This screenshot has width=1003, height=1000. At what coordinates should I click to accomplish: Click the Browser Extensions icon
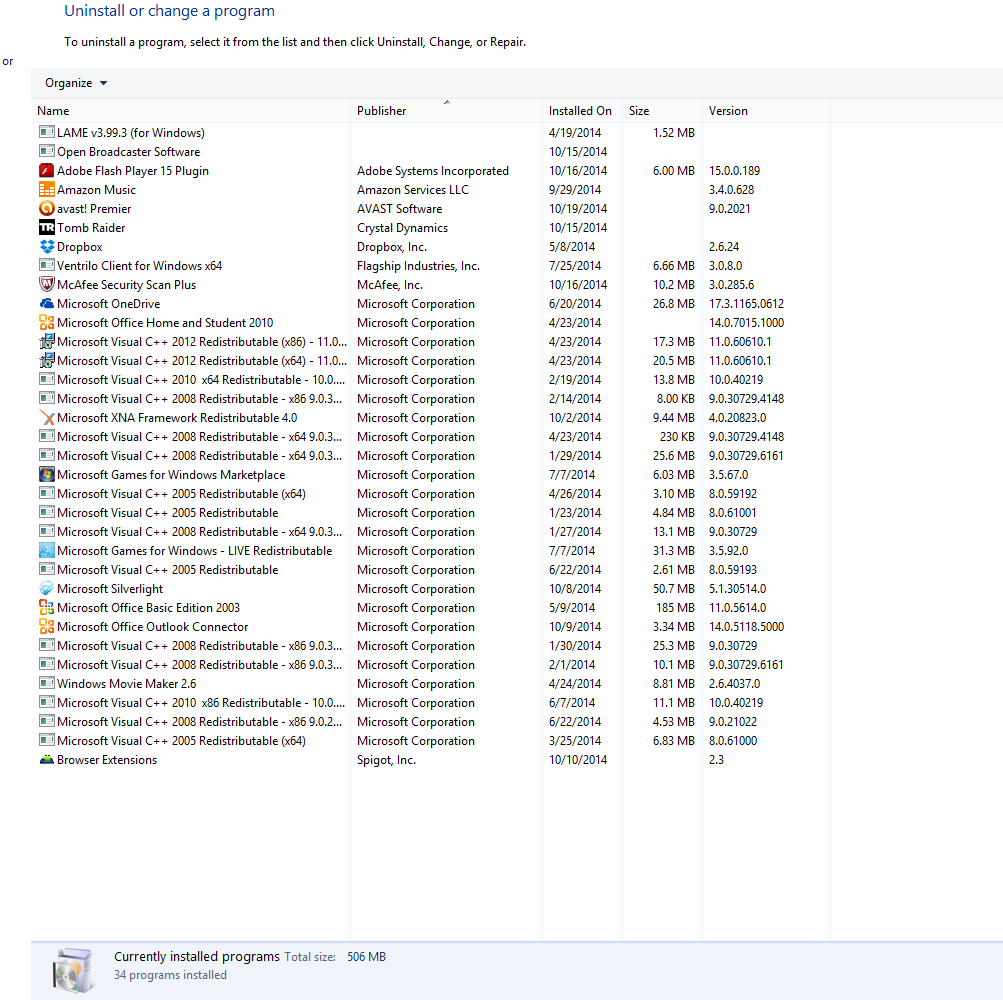(47, 760)
